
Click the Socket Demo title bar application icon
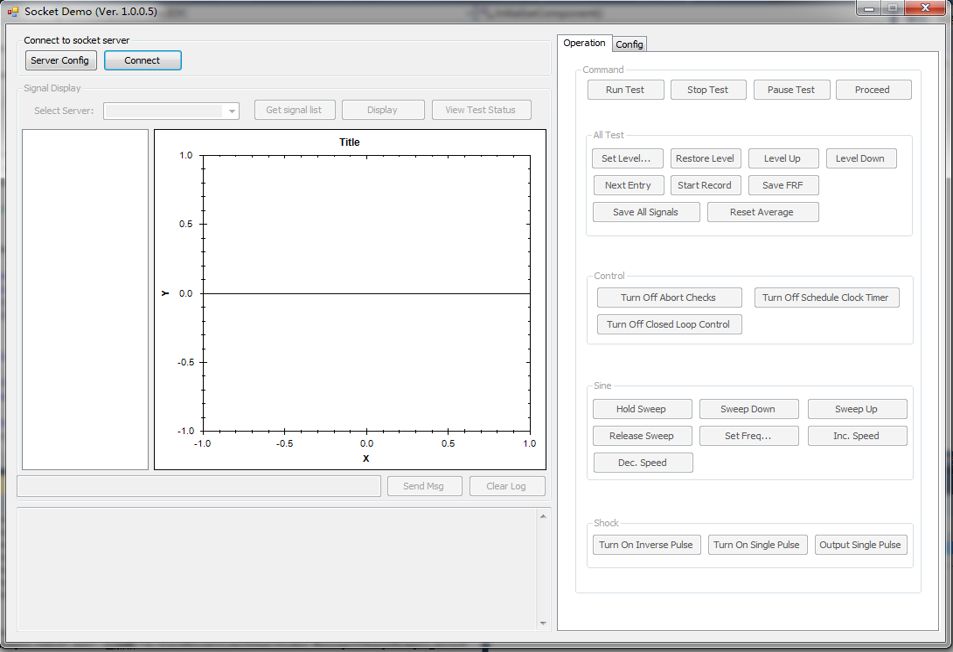12,11
